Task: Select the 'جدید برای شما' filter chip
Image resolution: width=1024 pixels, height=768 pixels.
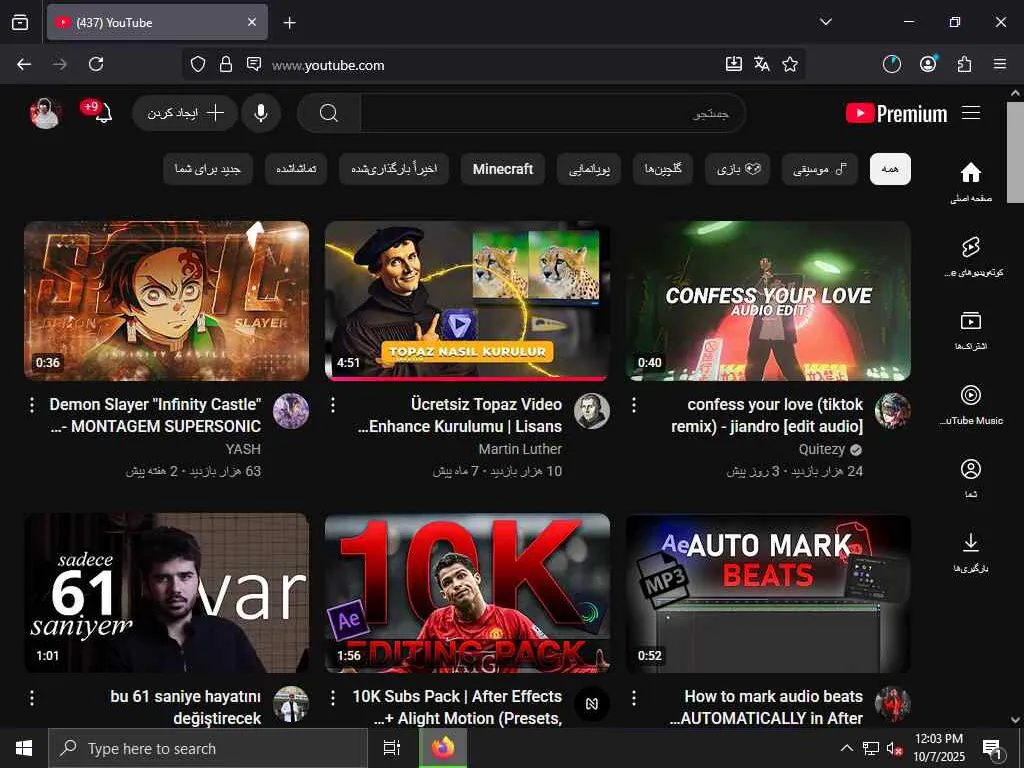Action: [x=208, y=169]
